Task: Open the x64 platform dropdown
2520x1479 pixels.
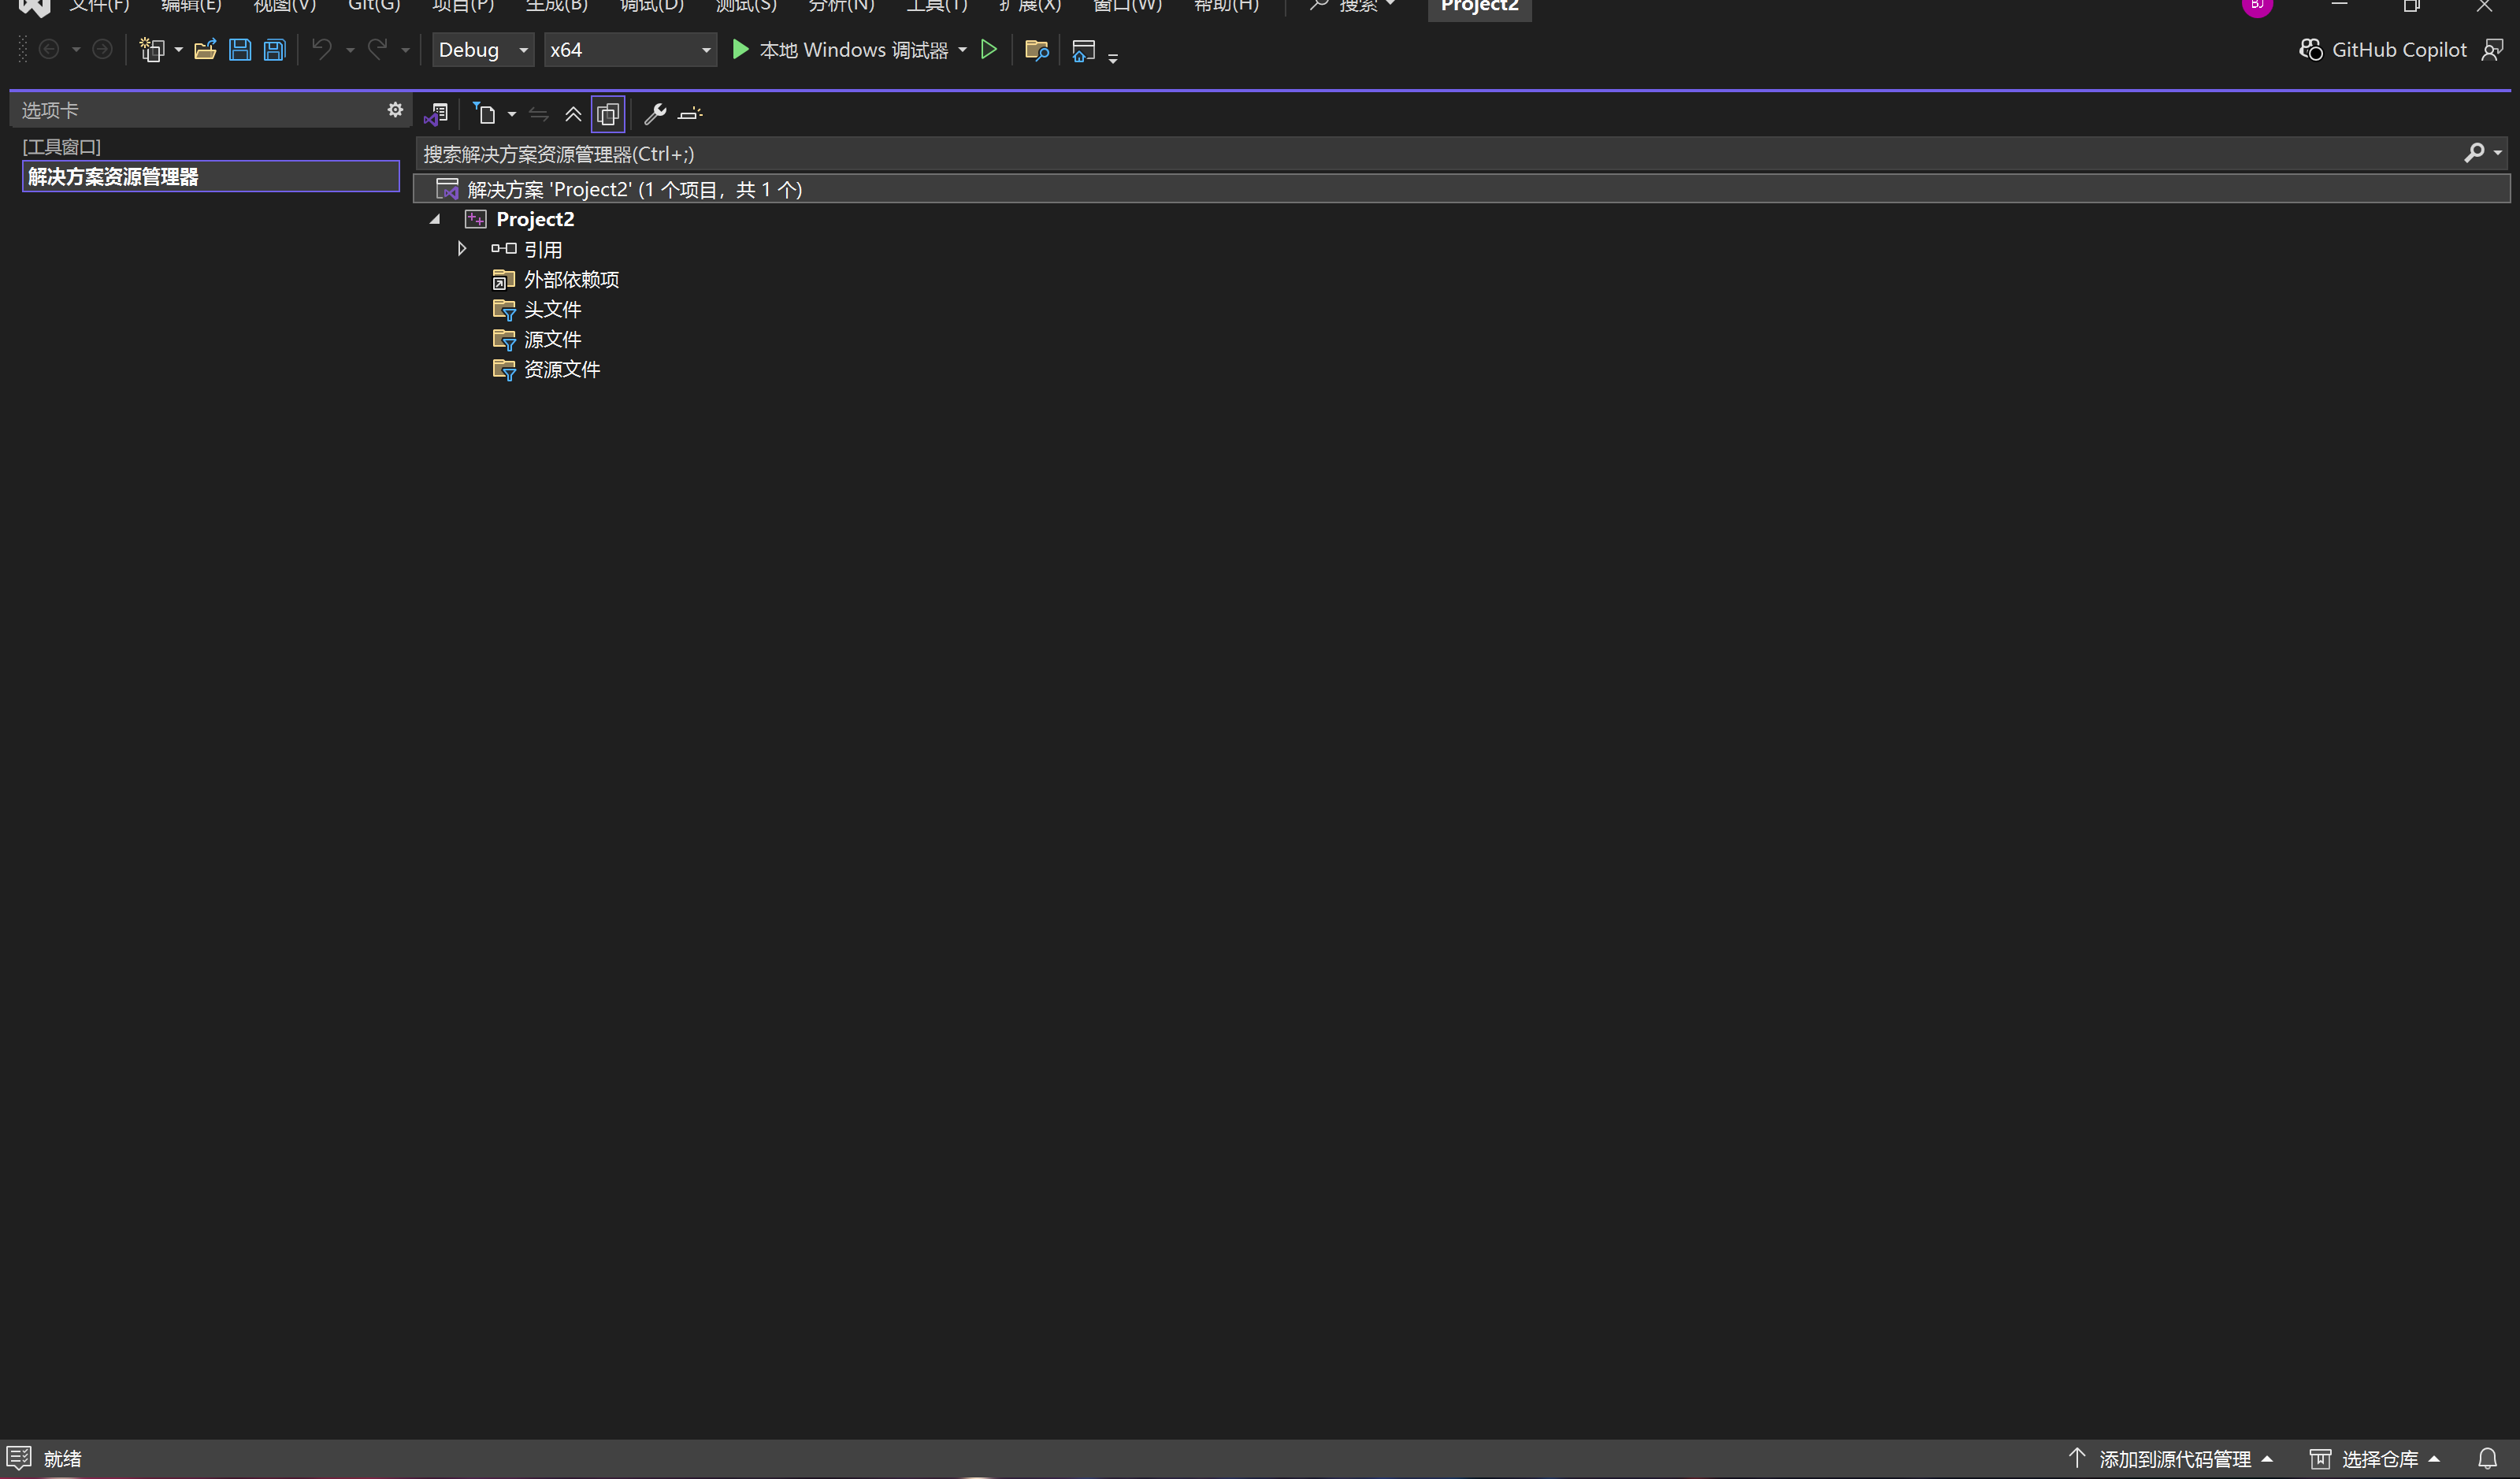Action: coord(630,50)
